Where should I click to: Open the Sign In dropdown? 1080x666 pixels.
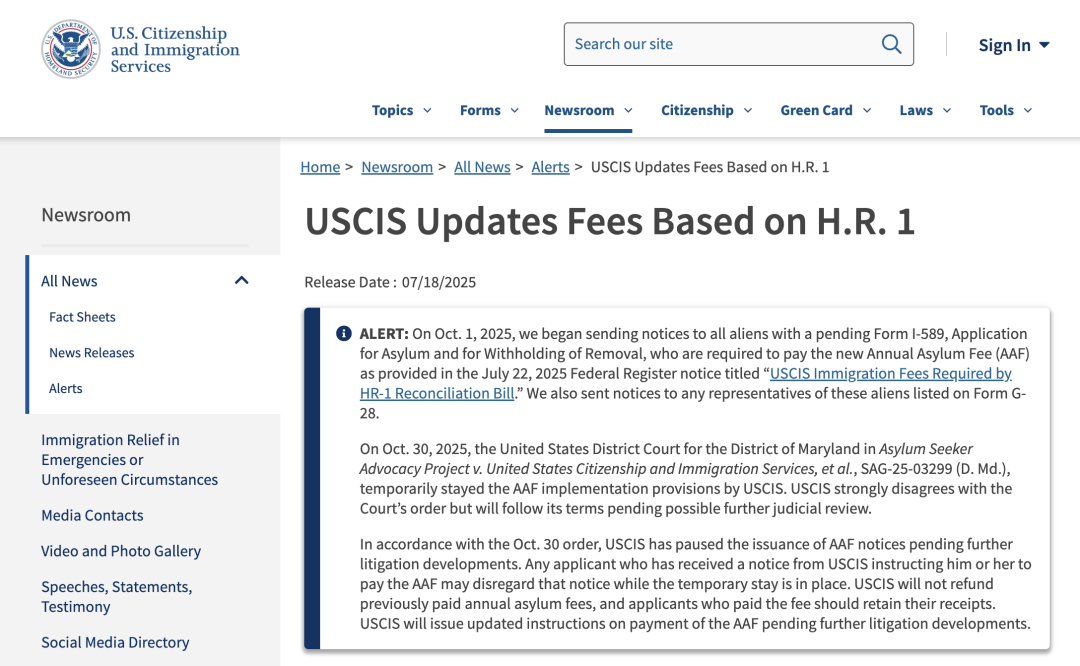click(x=1014, y=45)
